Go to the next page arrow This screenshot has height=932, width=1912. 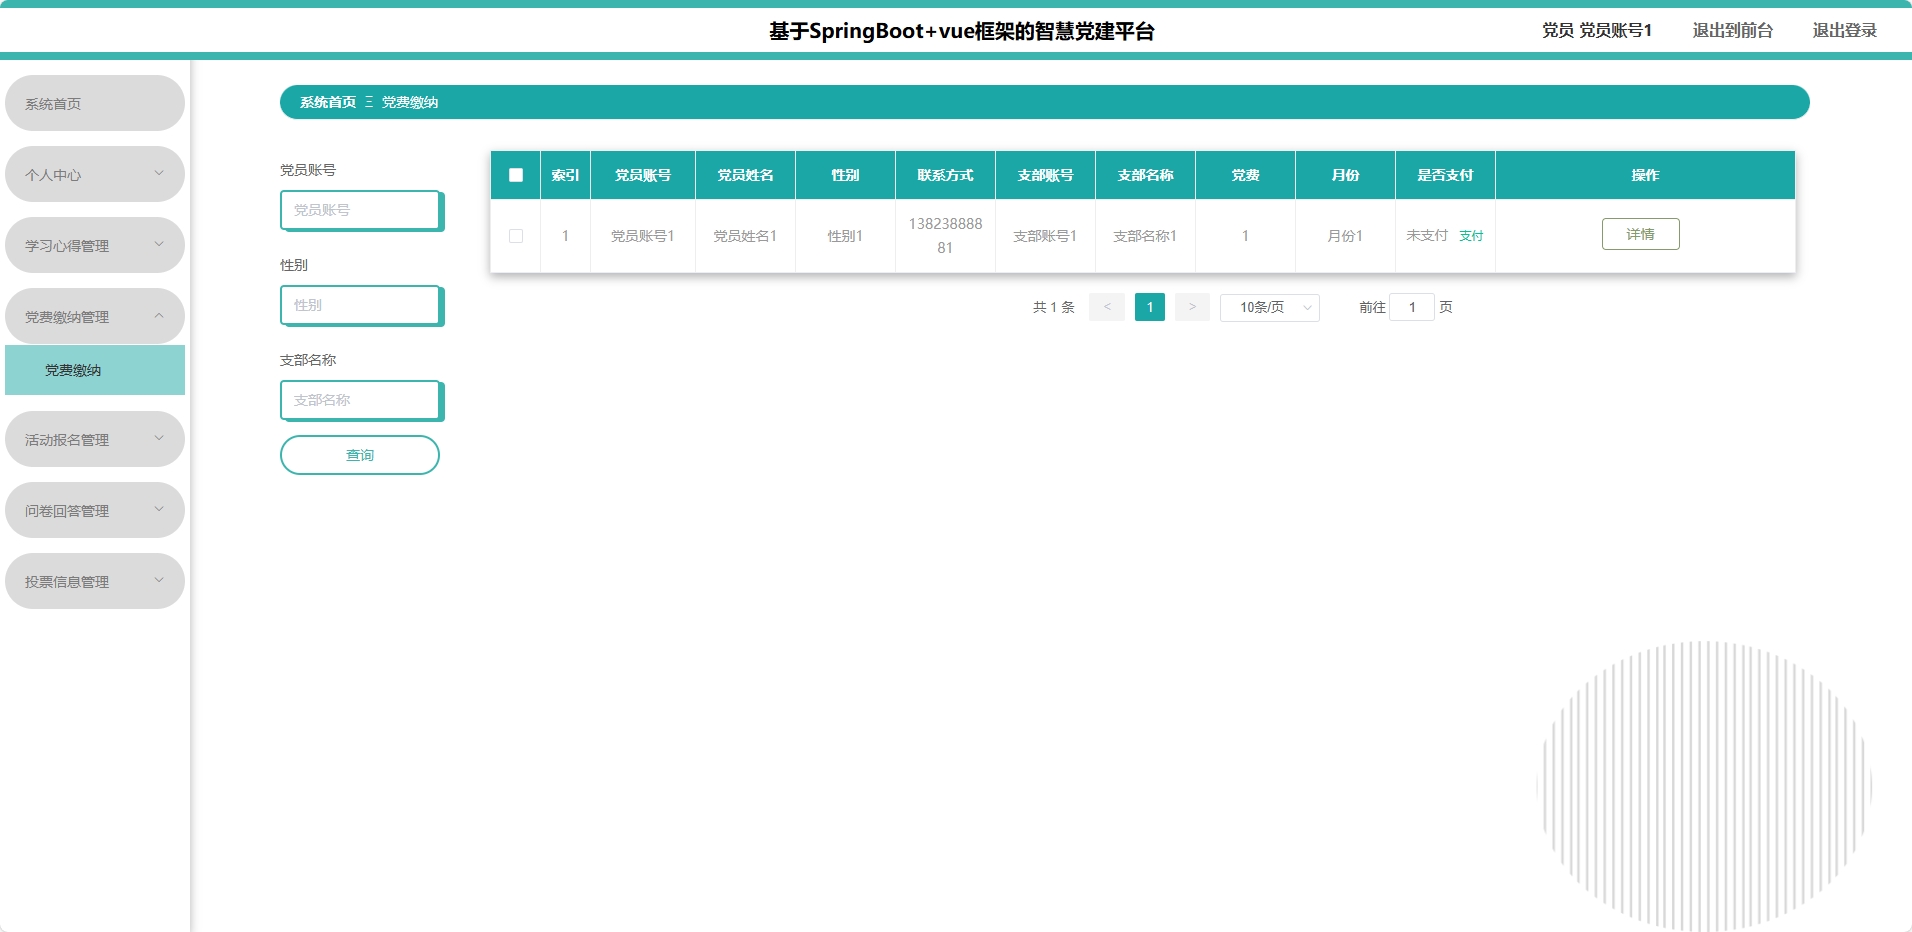pyautogui.click(x=1192, y=307)
